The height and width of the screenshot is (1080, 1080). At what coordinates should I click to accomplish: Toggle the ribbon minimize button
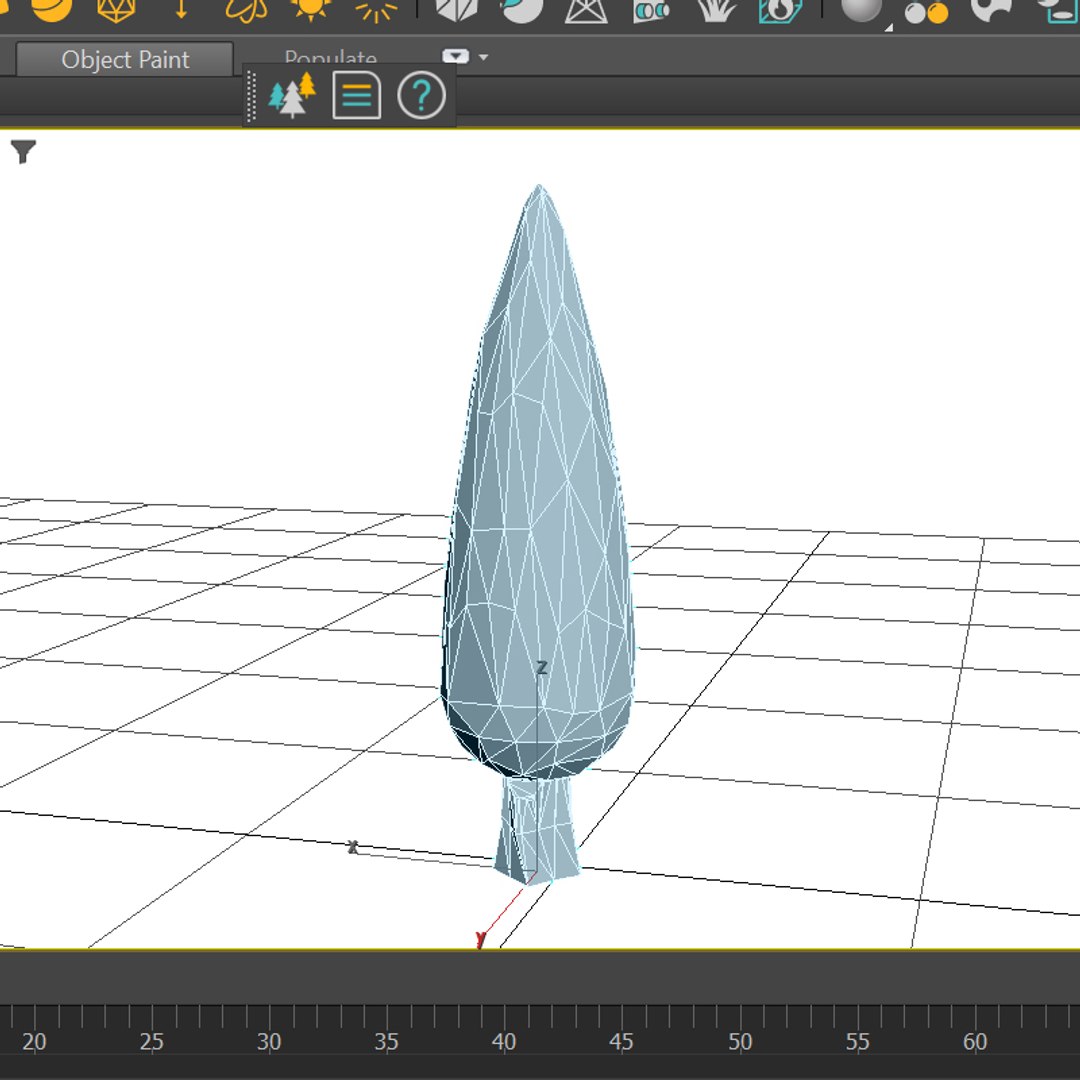coord(455,56)
